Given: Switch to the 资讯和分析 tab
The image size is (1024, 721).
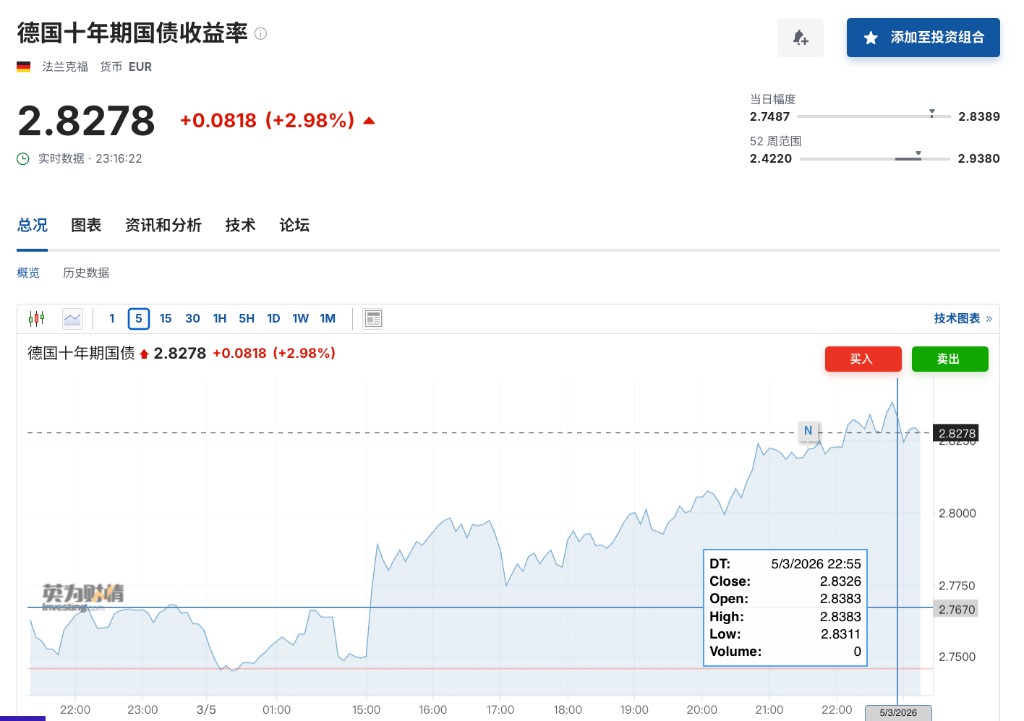Looking at the screenshot, I should point(163,225).
